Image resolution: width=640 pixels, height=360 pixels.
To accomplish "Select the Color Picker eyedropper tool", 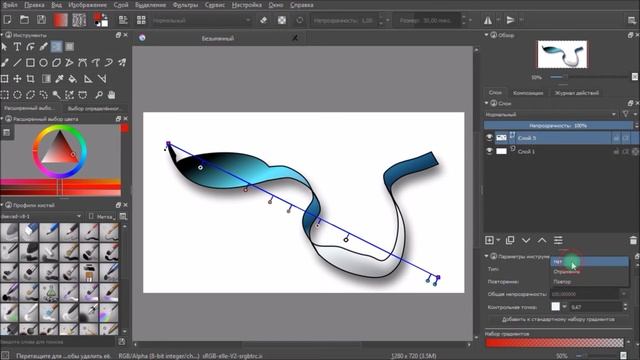I will click(59, 79).
